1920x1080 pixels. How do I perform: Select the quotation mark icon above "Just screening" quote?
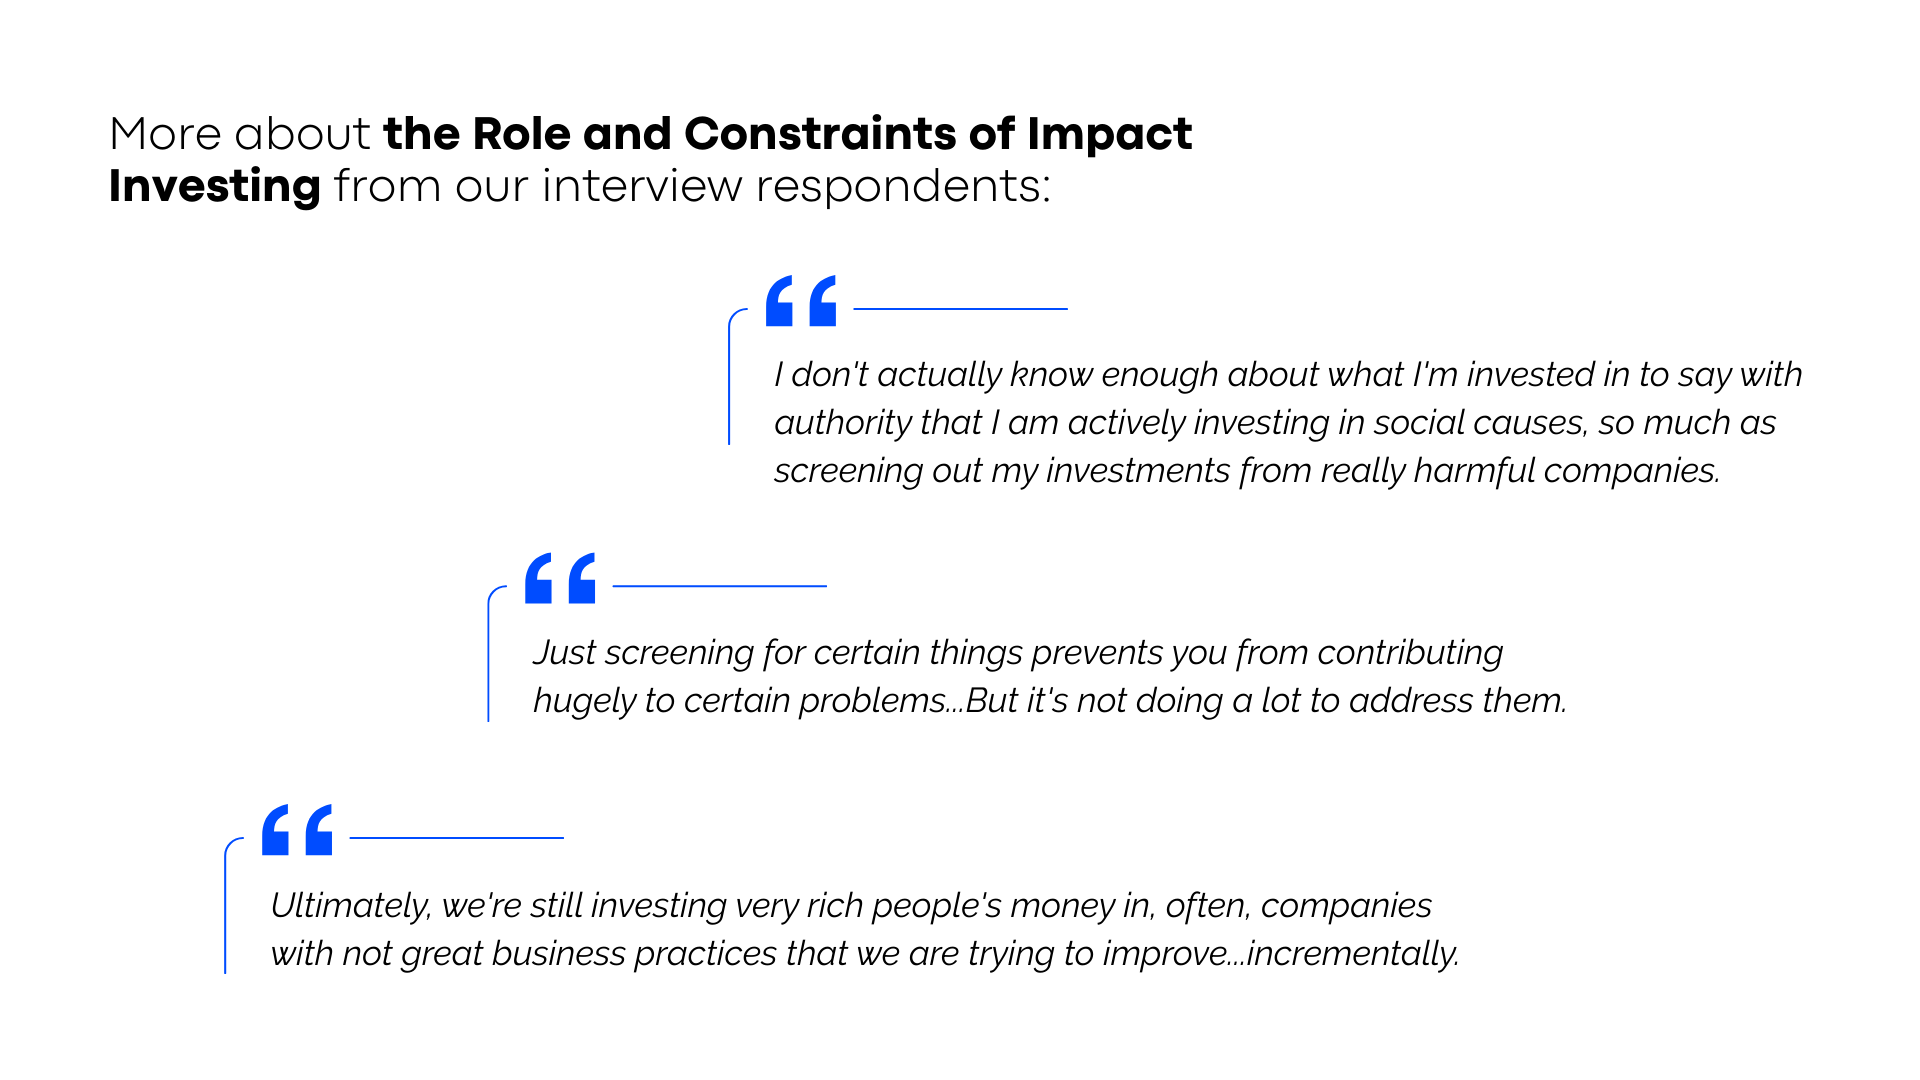560,578
